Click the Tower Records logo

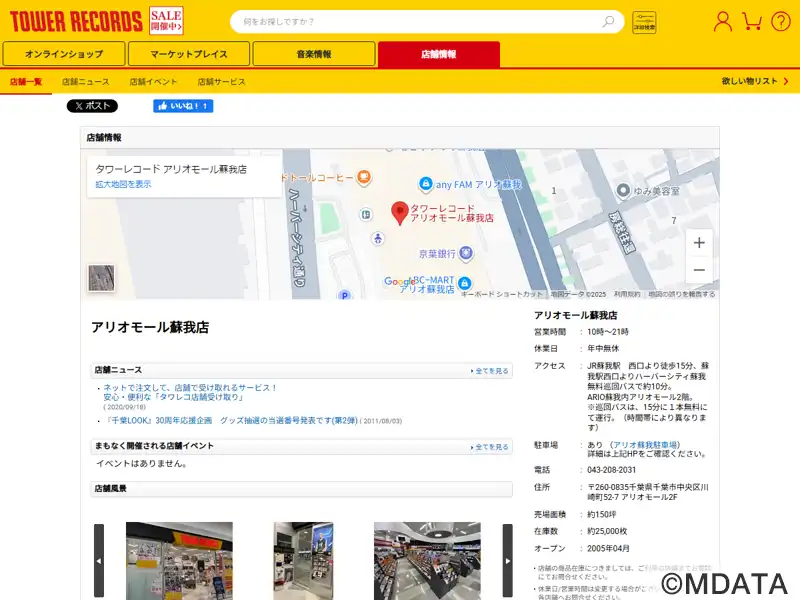pos(76,21)
